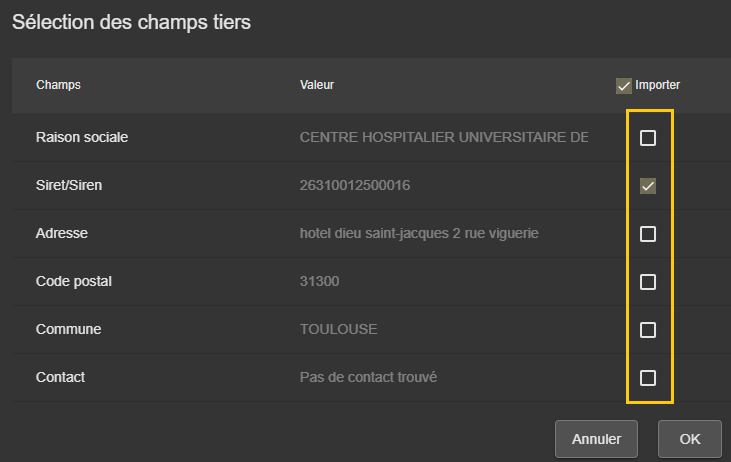Select the TOULOUSE commune value
The width and height of the screenshot is (731, 462).
339,329
